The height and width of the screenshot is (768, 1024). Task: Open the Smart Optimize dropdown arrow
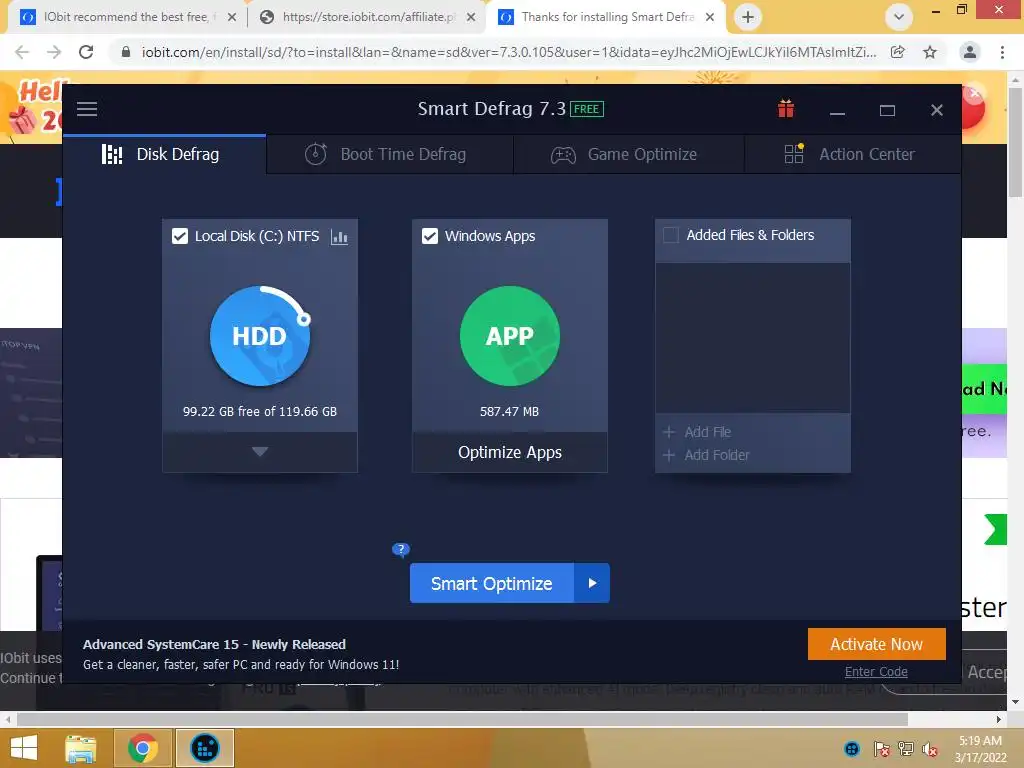[592, 583]
